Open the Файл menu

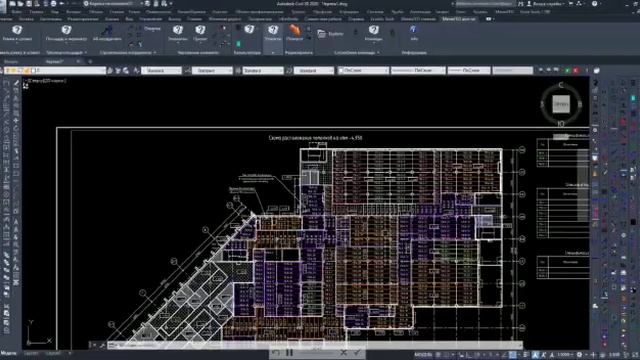click(17, 12)
